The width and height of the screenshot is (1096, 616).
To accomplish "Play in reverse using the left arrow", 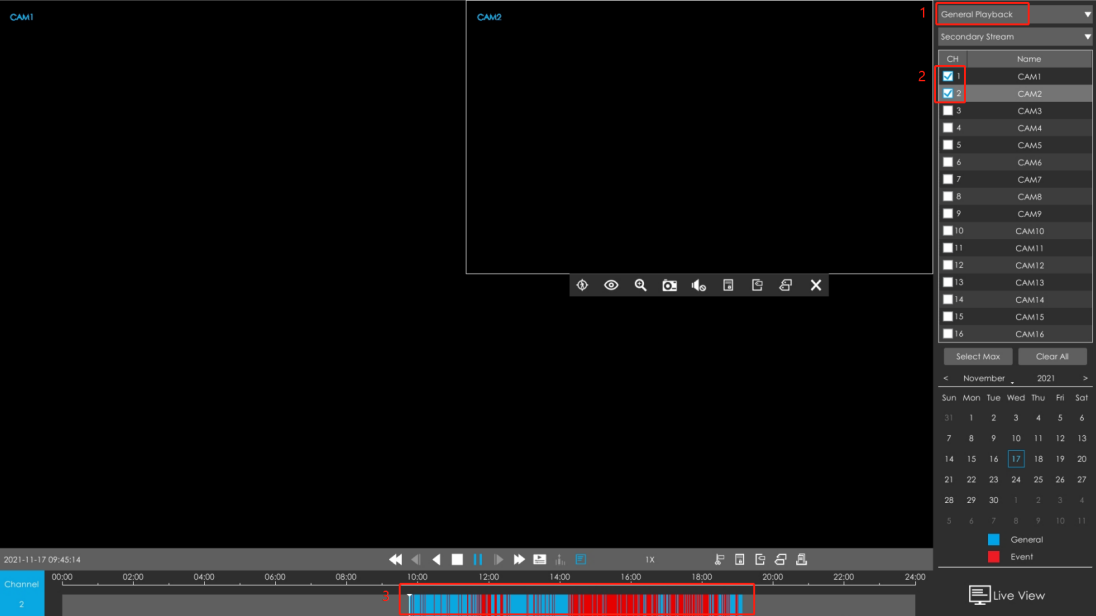I will point(436,559).
